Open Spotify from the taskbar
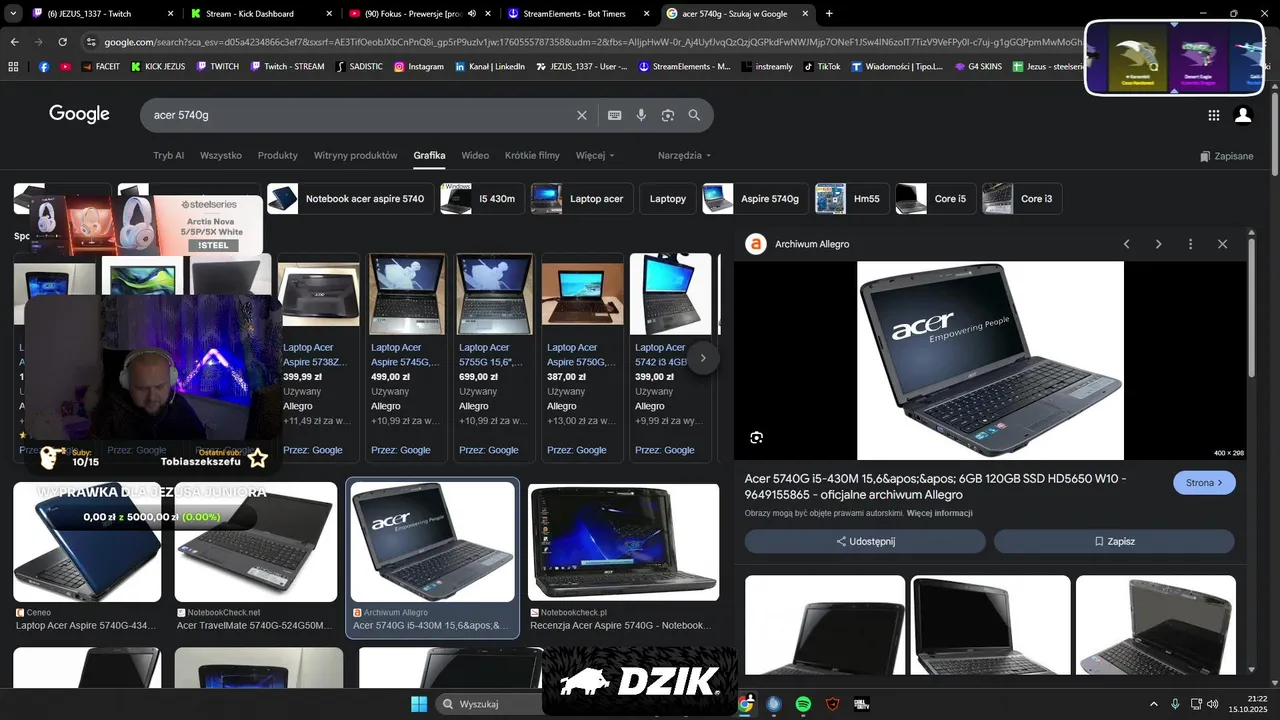The height and width of the screenshot is (720, 1280). click(x=804, y=704)
